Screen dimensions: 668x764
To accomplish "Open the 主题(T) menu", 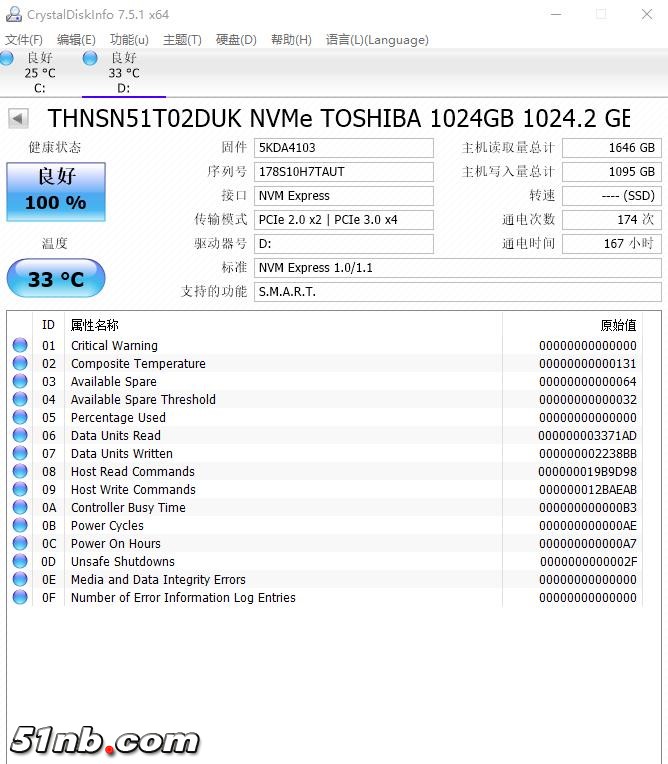I will click(x=182, y=40).
